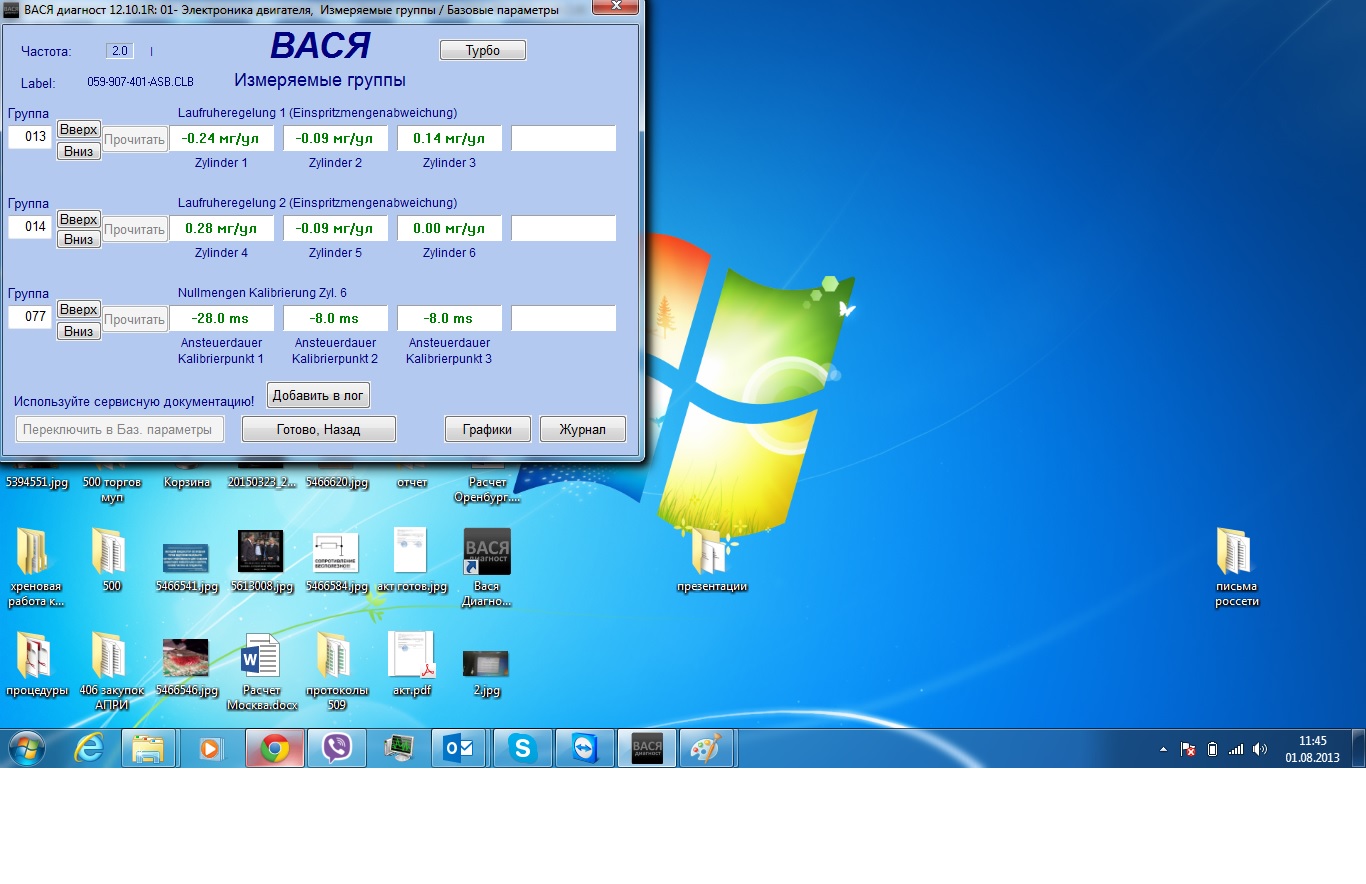Click the Viber icon in the taskbar

pos(336,748)
